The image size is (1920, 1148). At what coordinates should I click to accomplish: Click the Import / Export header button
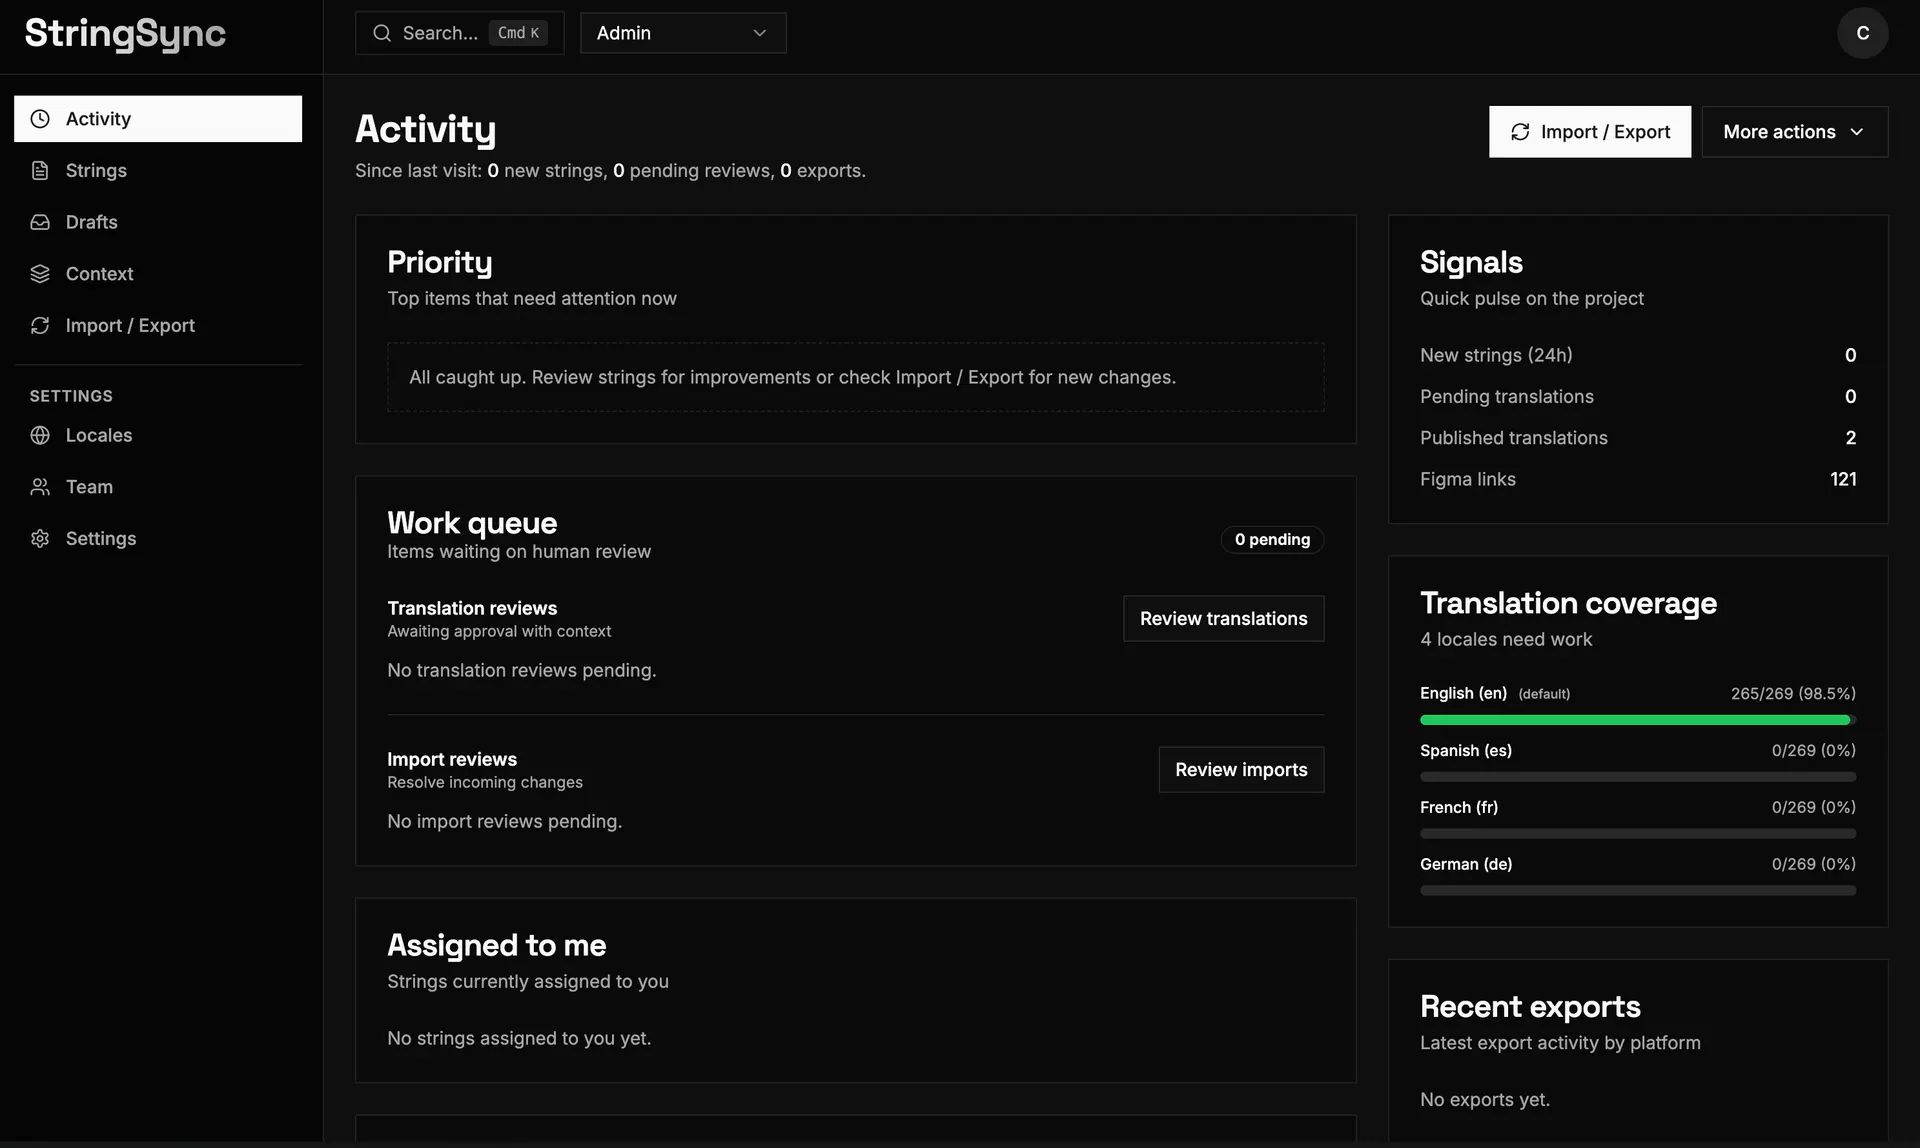coord(1589,132)
